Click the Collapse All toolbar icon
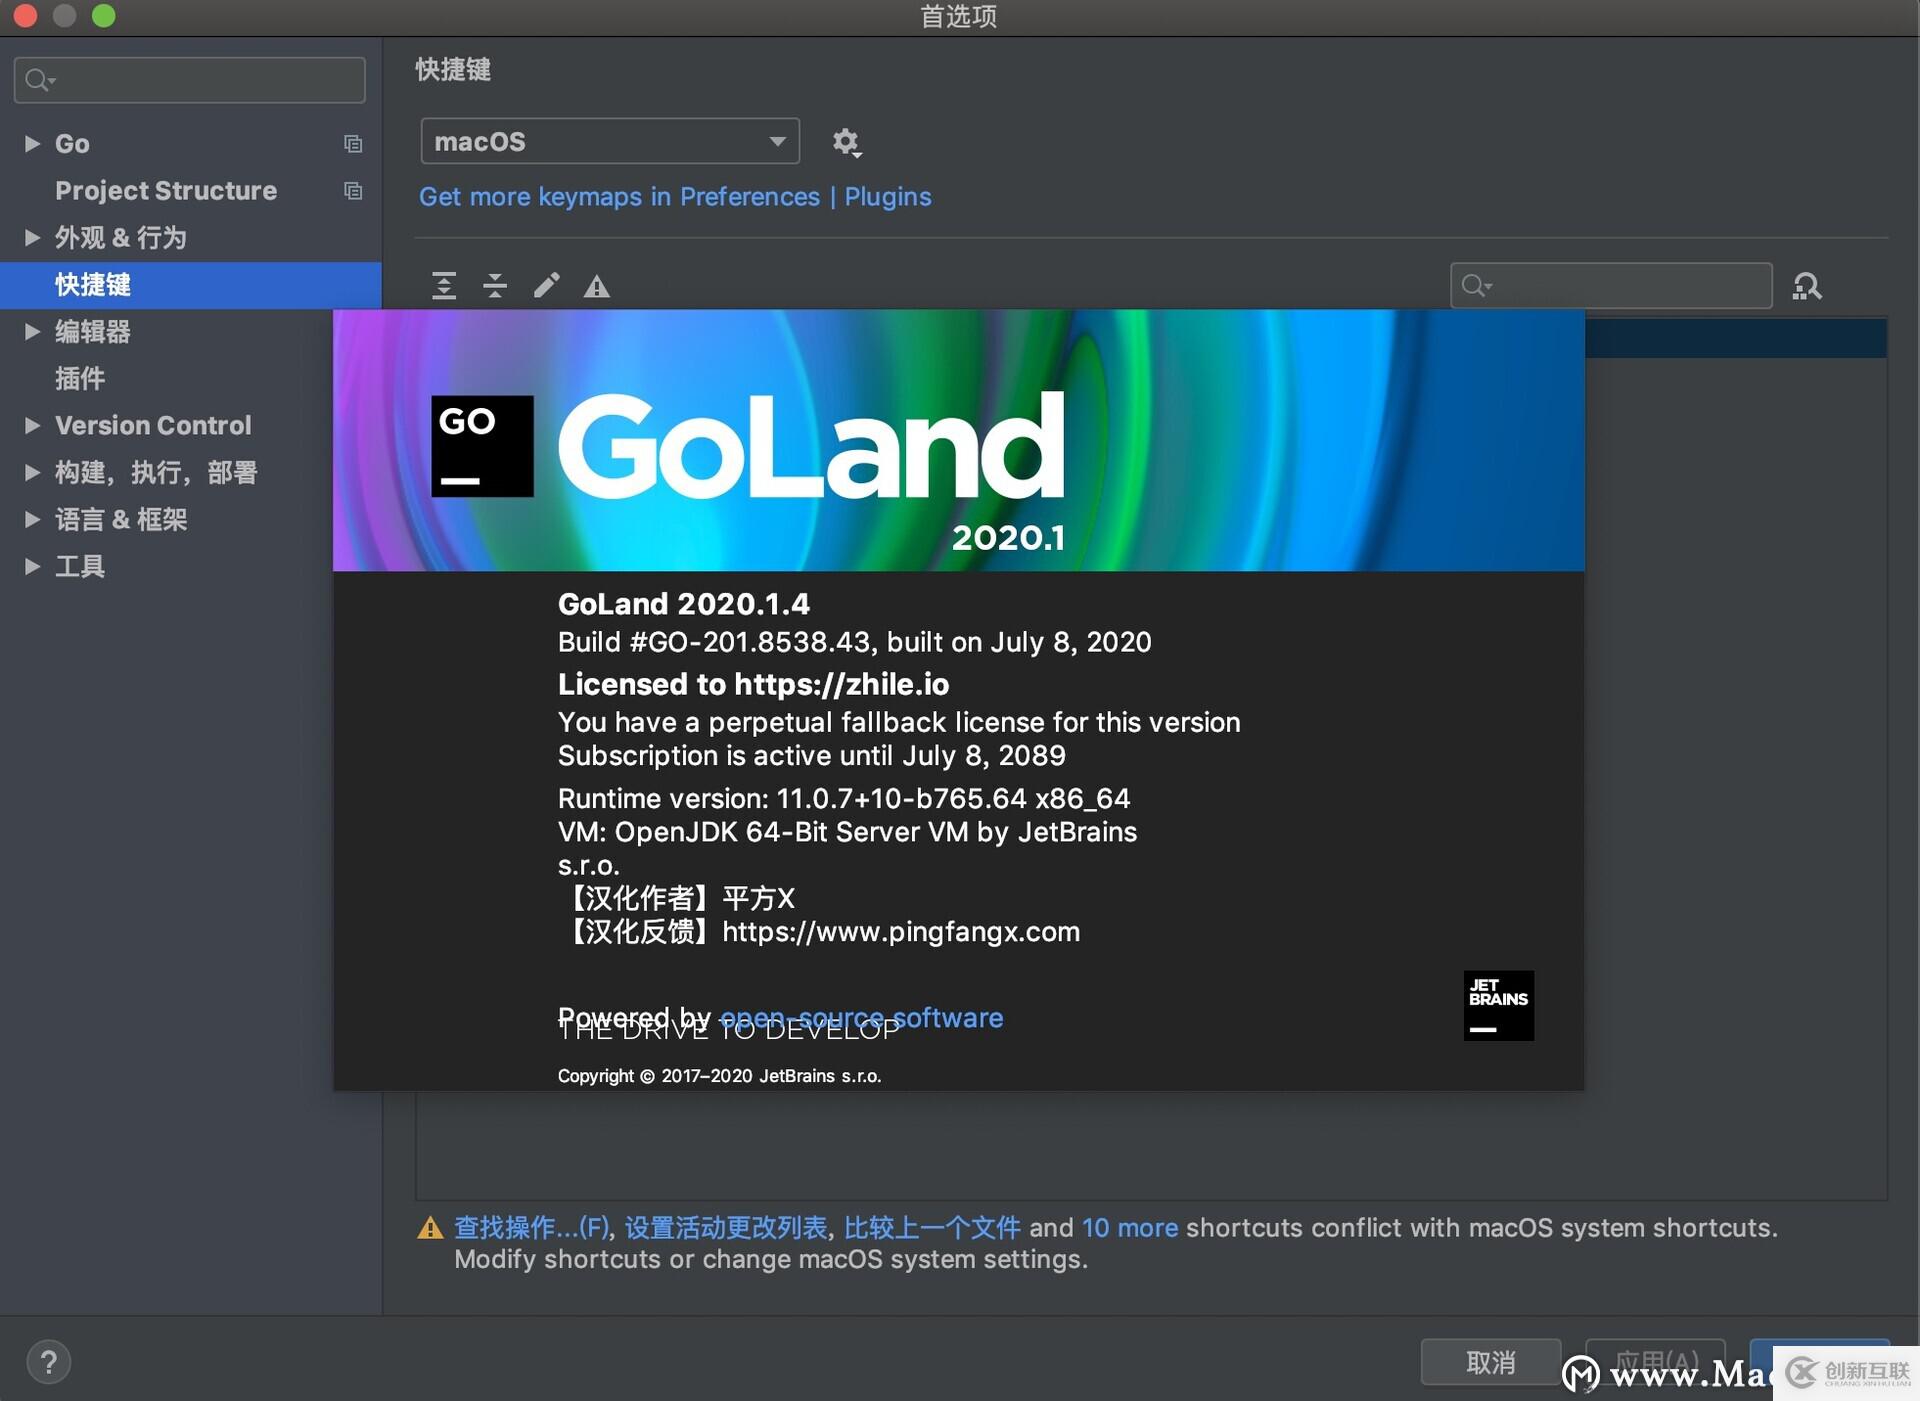The width and height of the screenshot is (1920, 1401). (495, 286)
